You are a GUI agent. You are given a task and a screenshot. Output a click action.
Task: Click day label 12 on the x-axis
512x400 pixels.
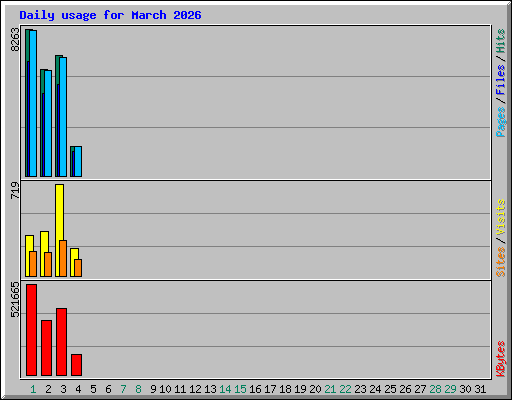195,389
